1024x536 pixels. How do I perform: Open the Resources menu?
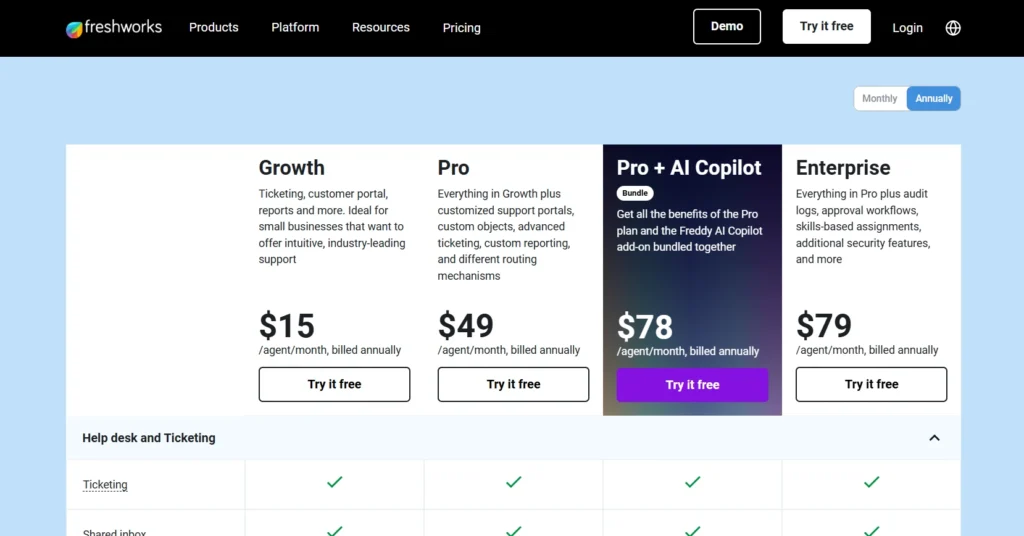(381, 27)
